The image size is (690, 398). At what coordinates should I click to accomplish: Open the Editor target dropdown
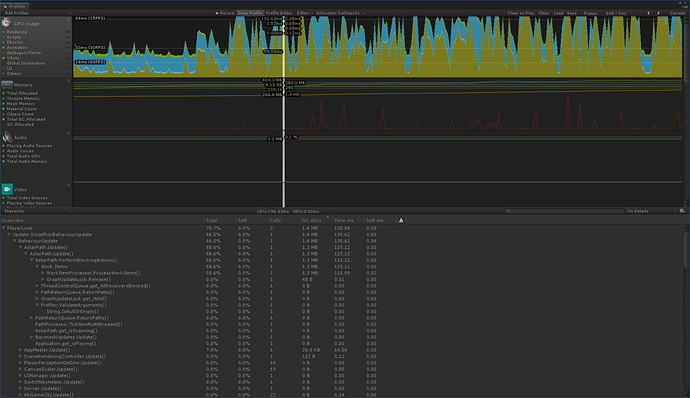pyautogui.click(x=305, y=13)
